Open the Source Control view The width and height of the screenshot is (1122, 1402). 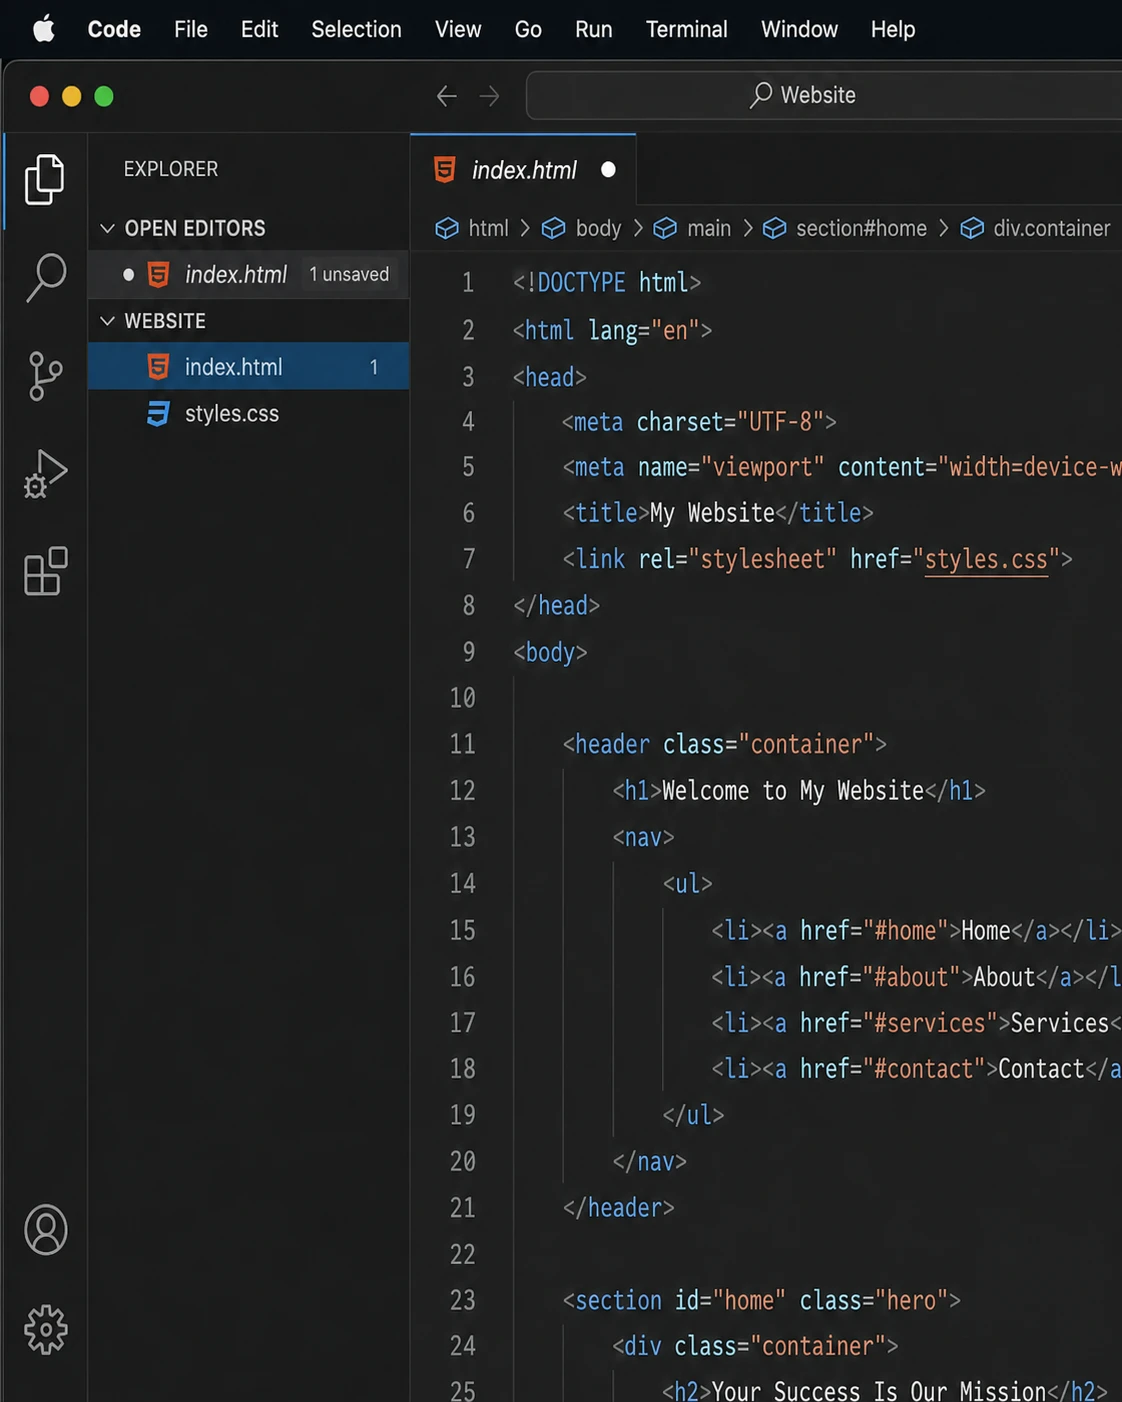click(45, 376)
